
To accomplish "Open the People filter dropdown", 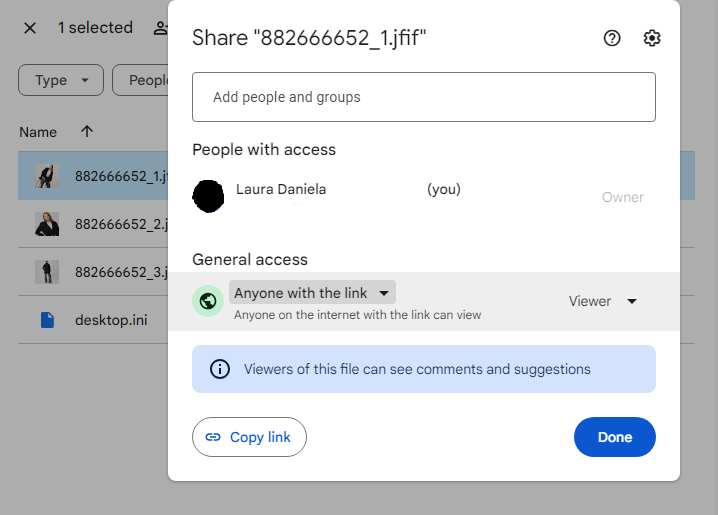I will 141,80.
